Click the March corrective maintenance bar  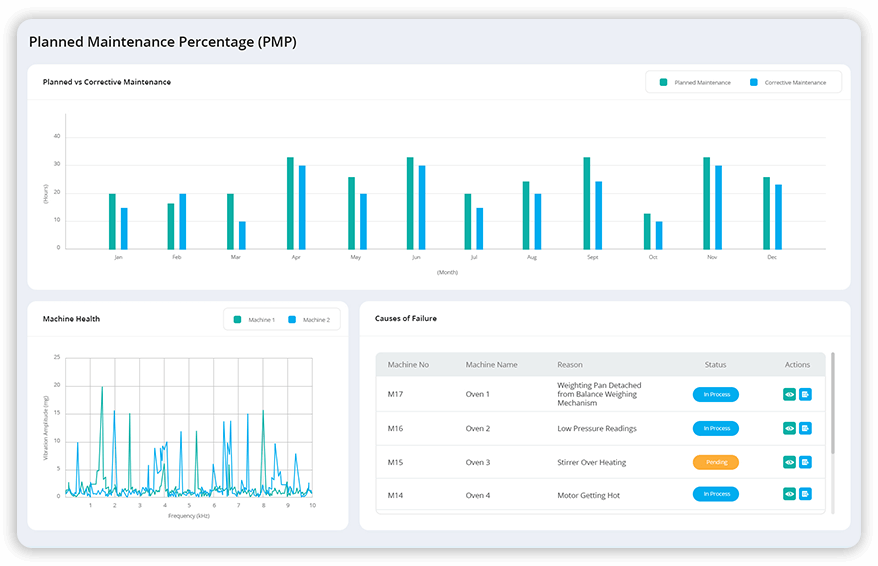(x=243, y=235)
